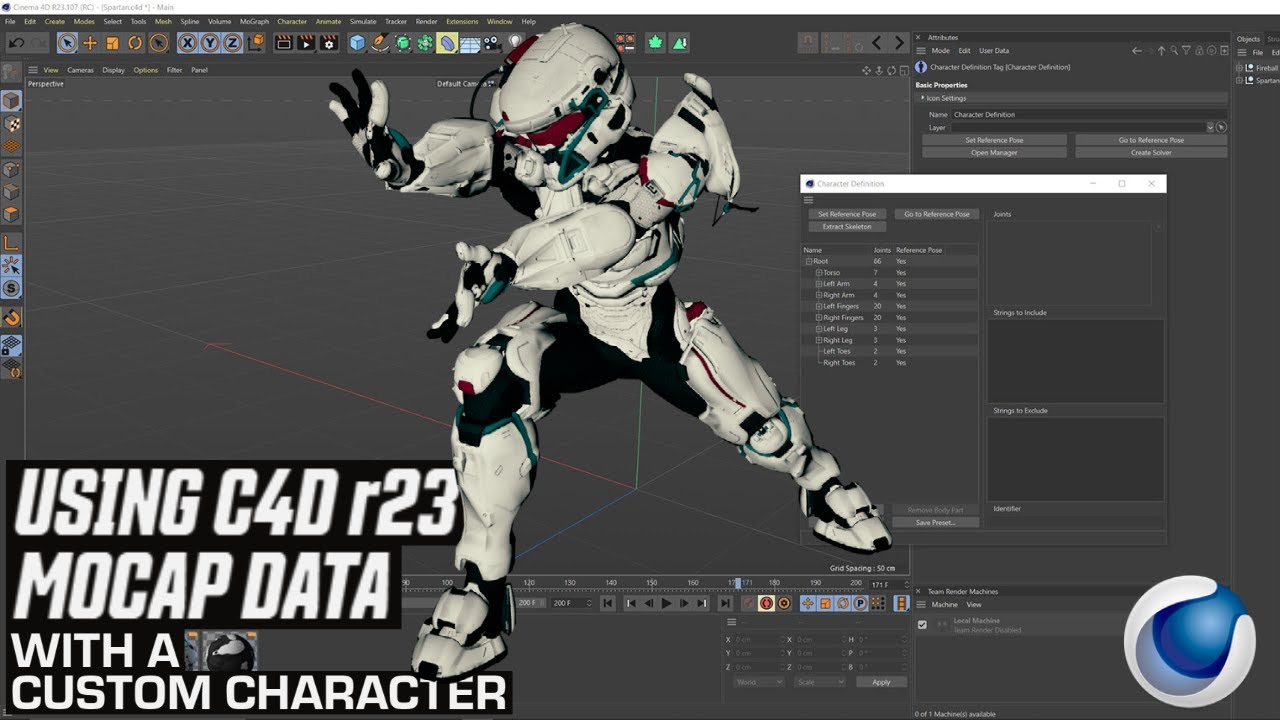The width and height of the screenshot is (1280, 720).
Task: Click the Play forward button
Action: pyautogui.click(x=666, y=603)
